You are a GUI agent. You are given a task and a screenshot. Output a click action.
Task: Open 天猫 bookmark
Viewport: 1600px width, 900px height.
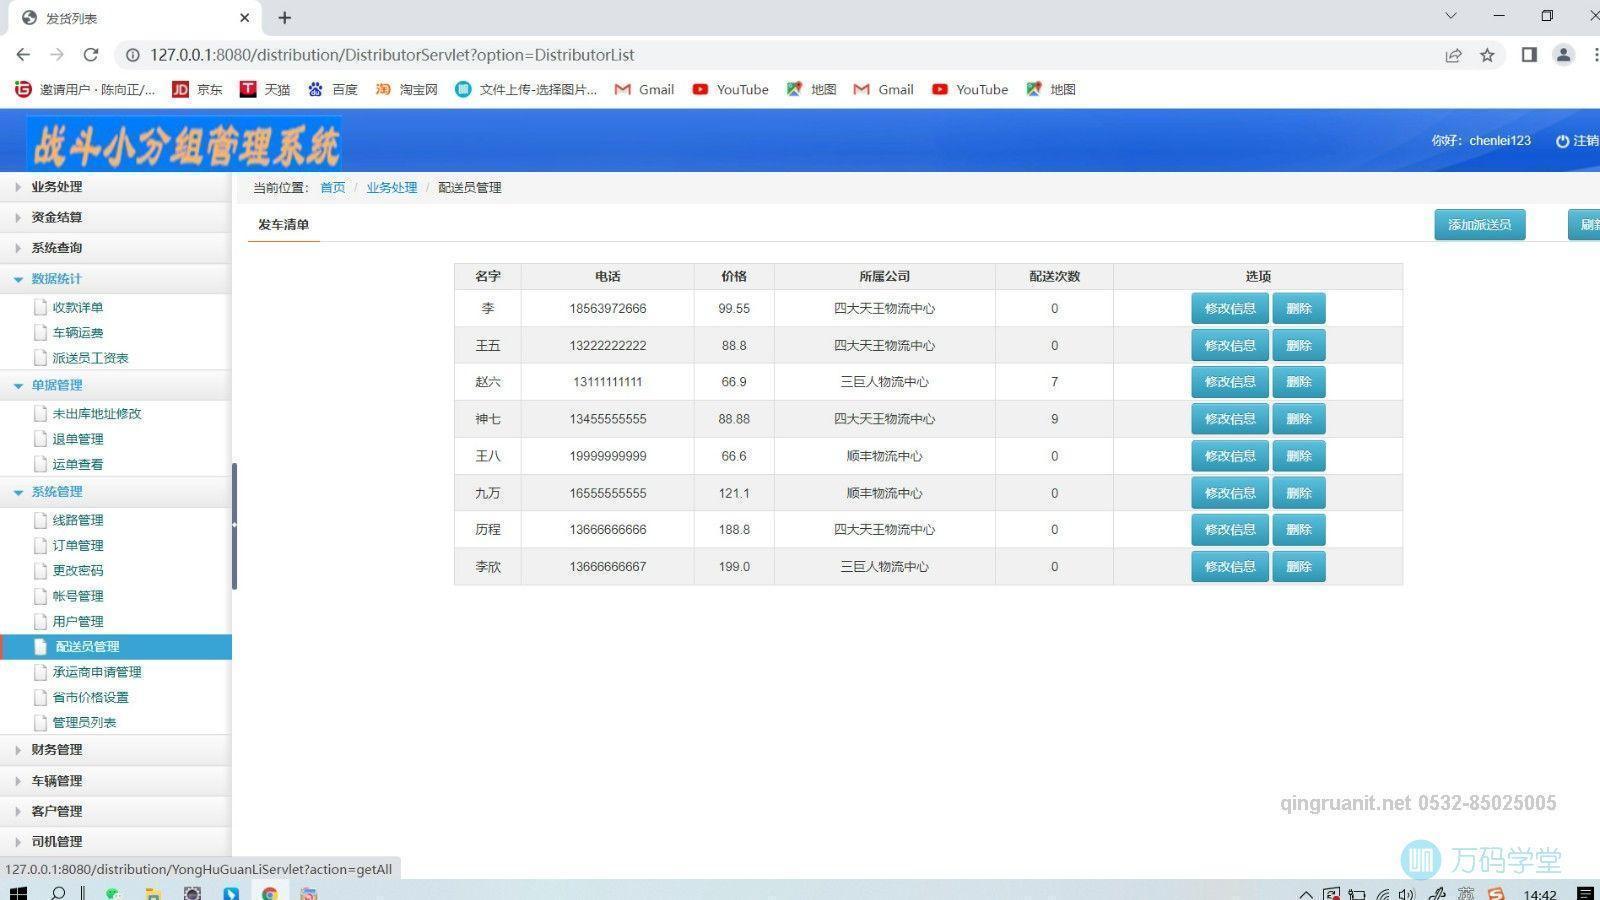(x=265, y=89)
